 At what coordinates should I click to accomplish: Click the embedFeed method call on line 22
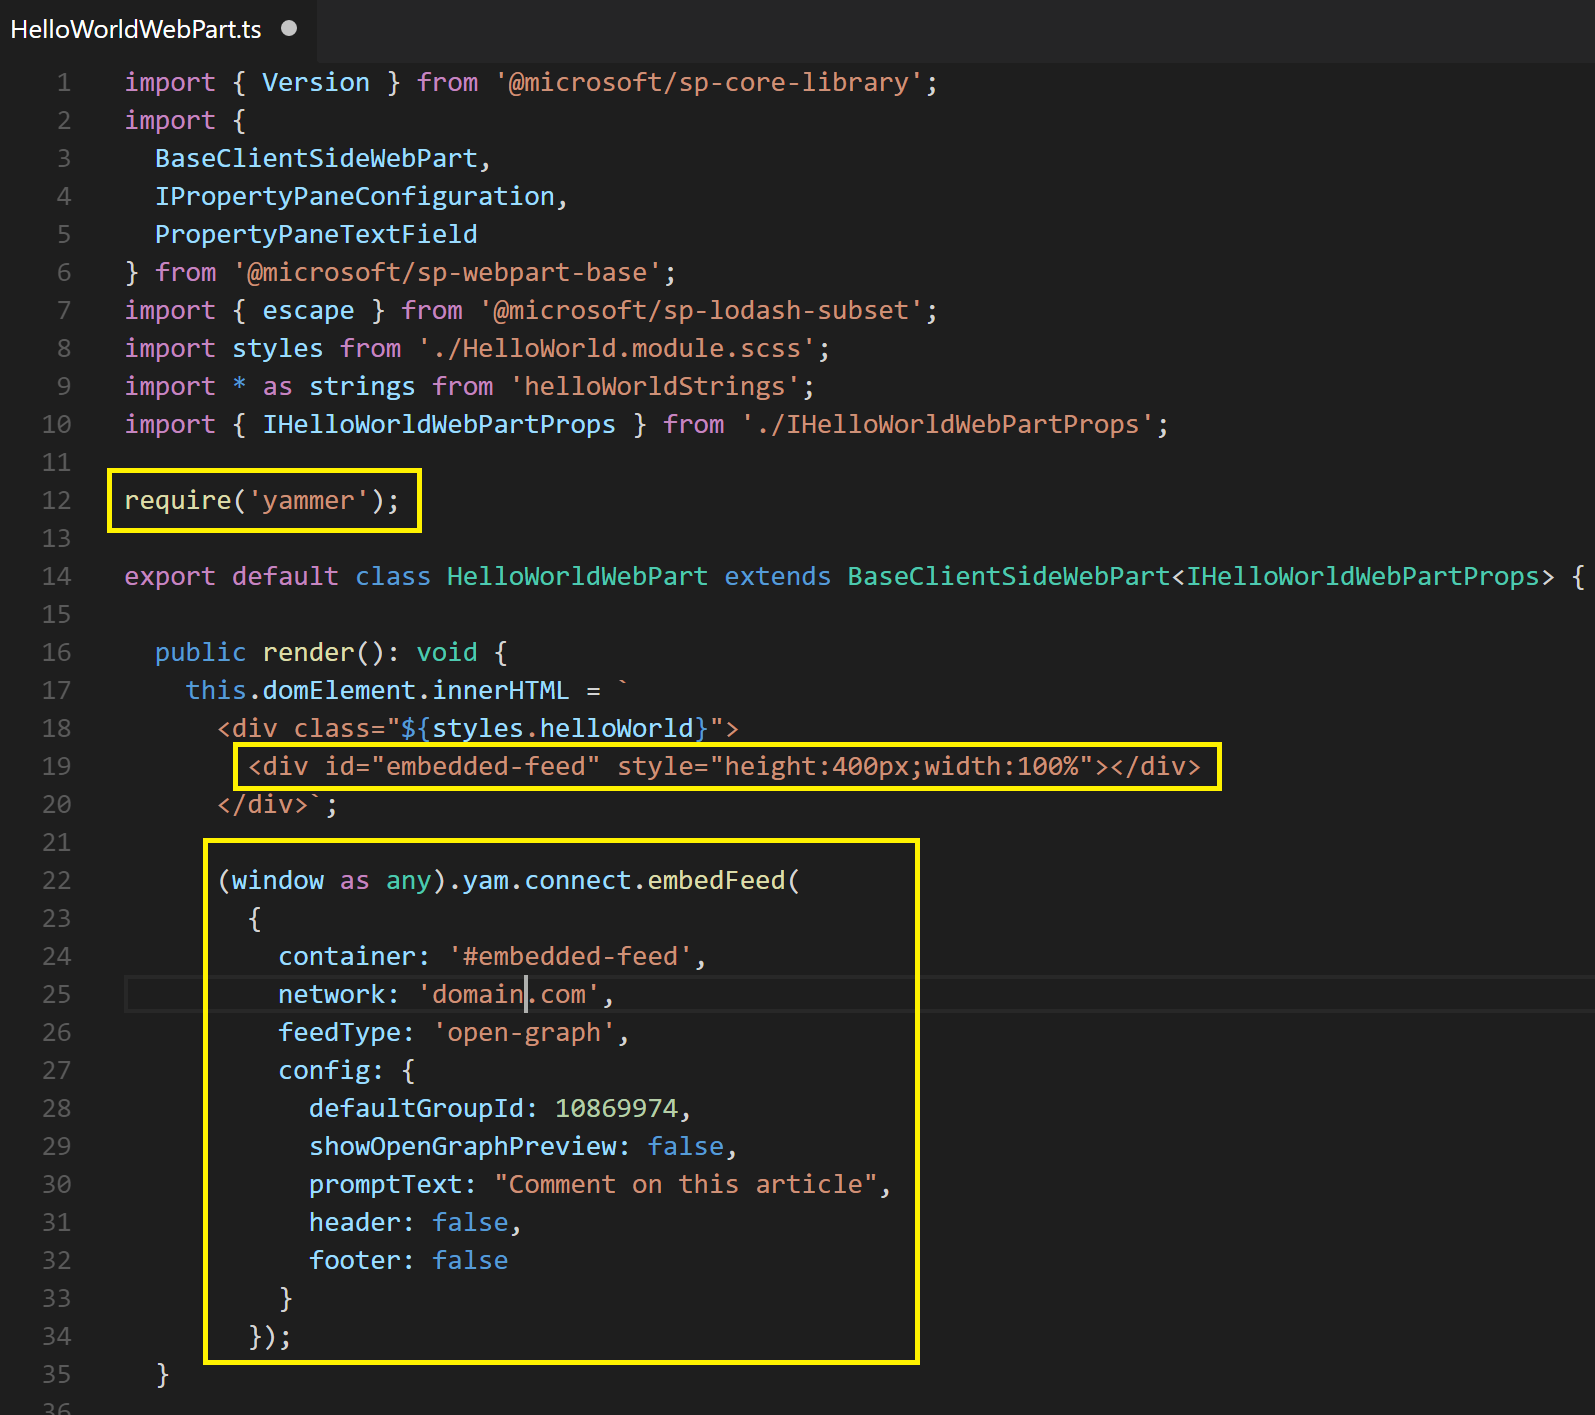716,880
